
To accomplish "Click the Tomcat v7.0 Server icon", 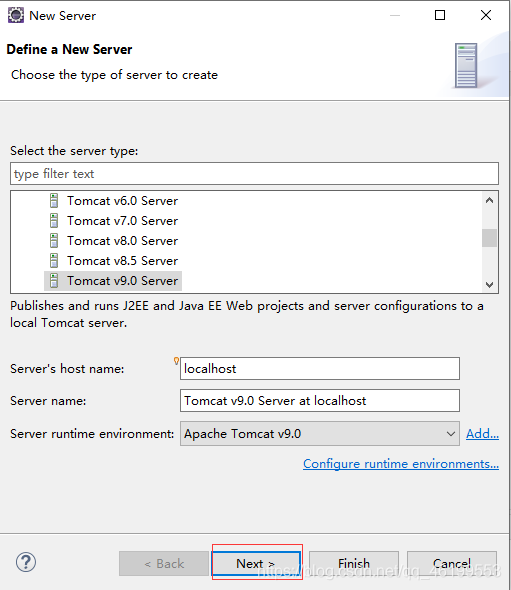I will click(54, 220).
